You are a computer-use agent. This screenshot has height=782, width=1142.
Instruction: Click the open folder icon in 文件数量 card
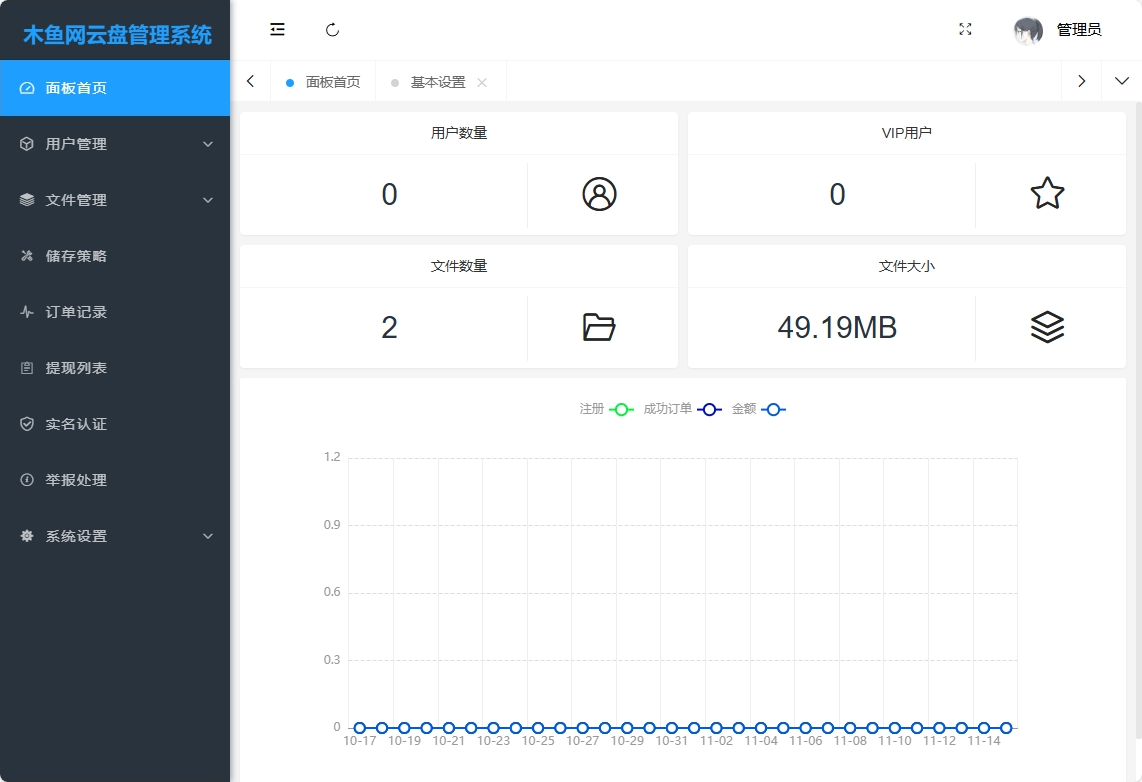point(599,328)
